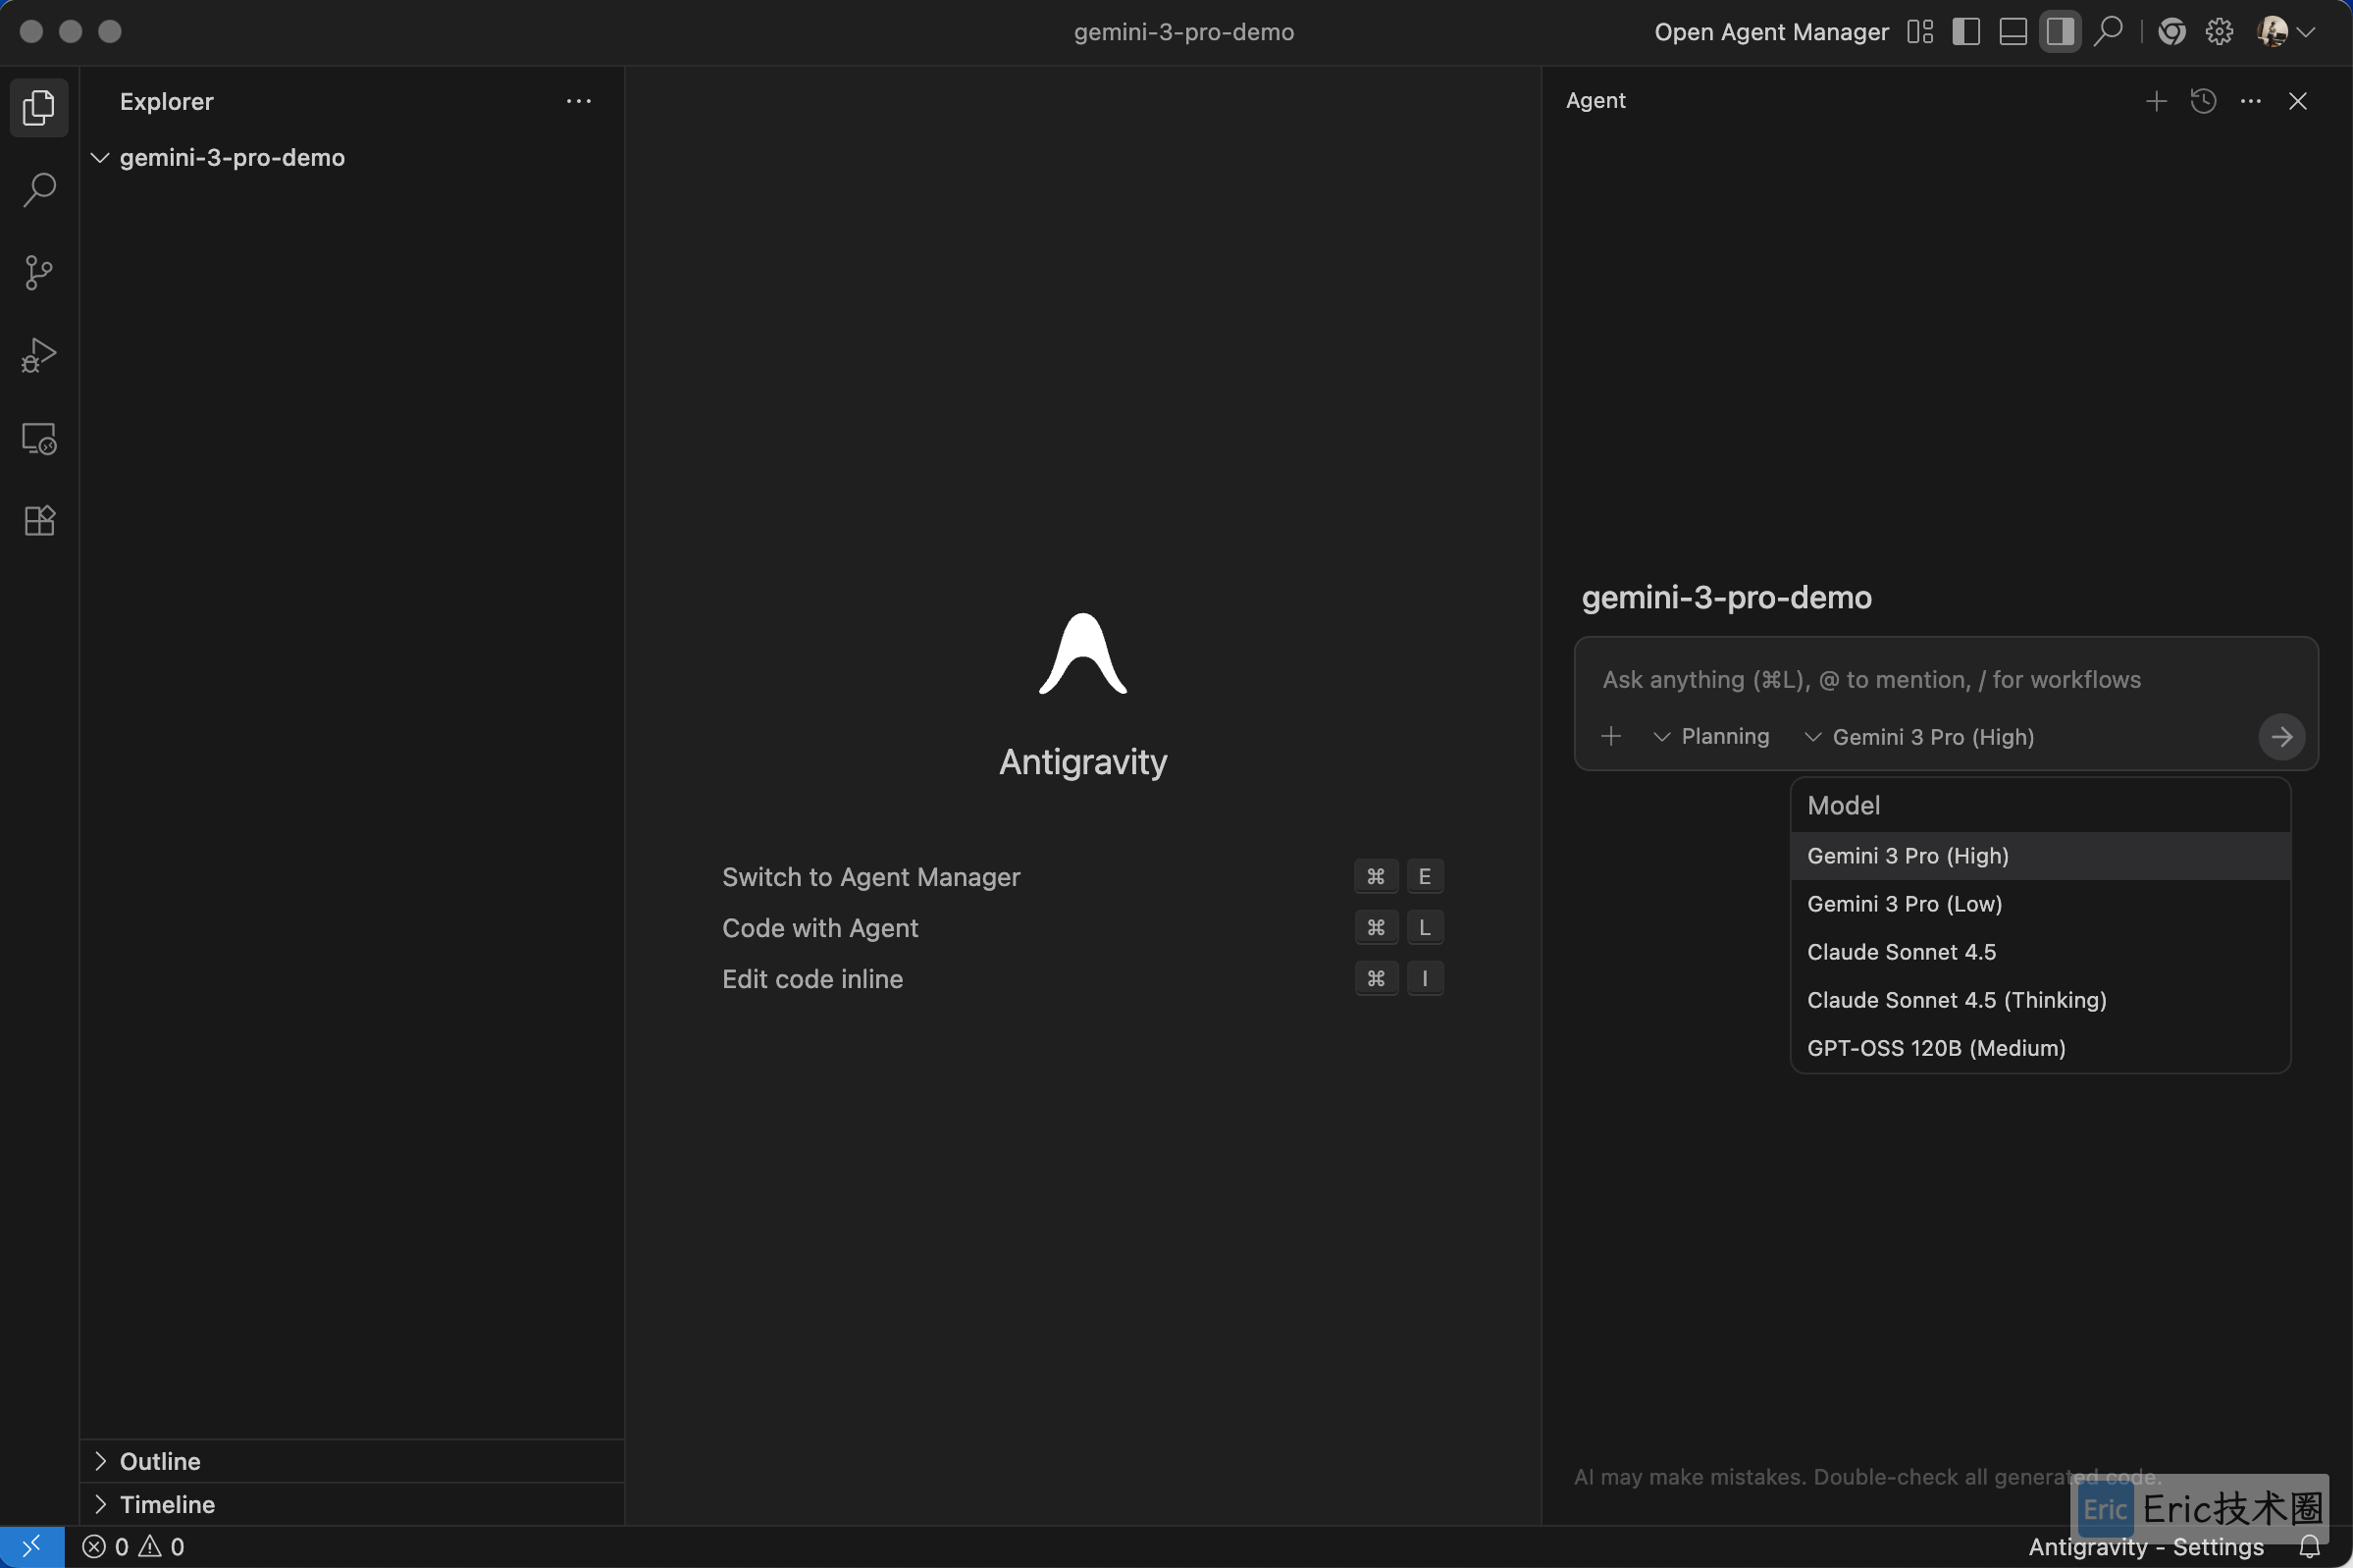Toggle the primary side bar visibility
Viewport: 2353px width, 1568px height.
(x=1965, y=32)
